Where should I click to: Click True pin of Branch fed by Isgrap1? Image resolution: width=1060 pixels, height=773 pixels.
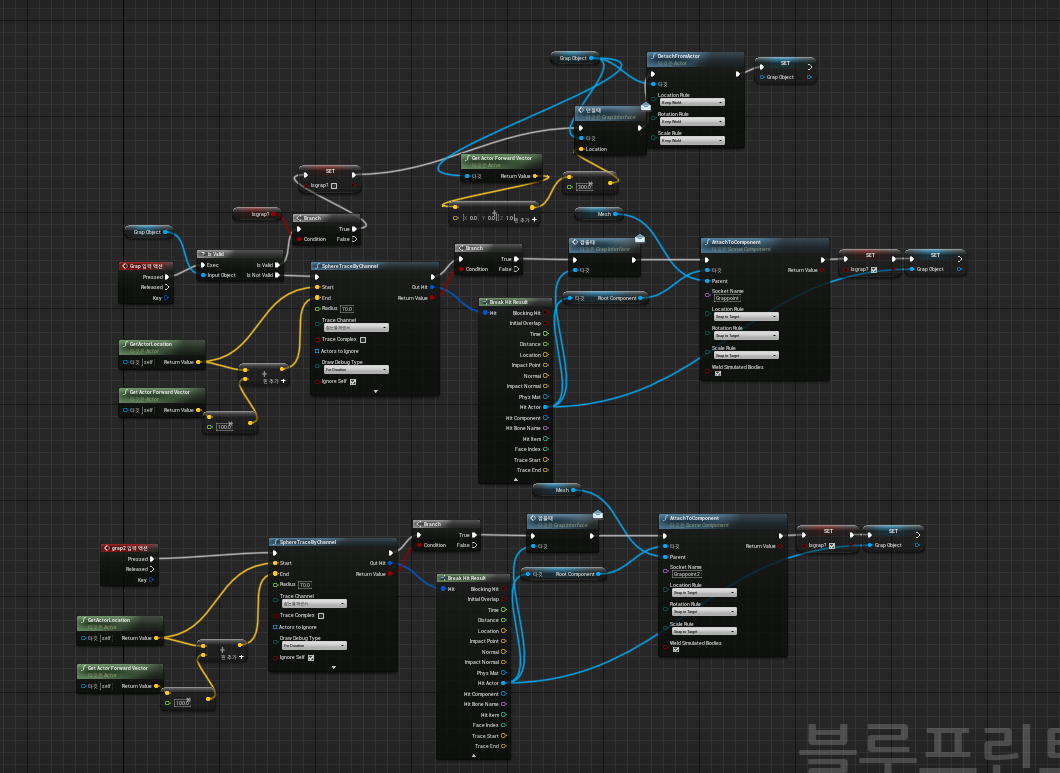[x=354, y=229]
